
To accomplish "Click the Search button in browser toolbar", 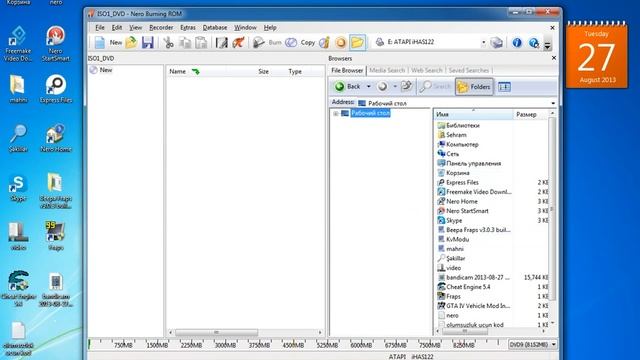I will coord(436,87).
